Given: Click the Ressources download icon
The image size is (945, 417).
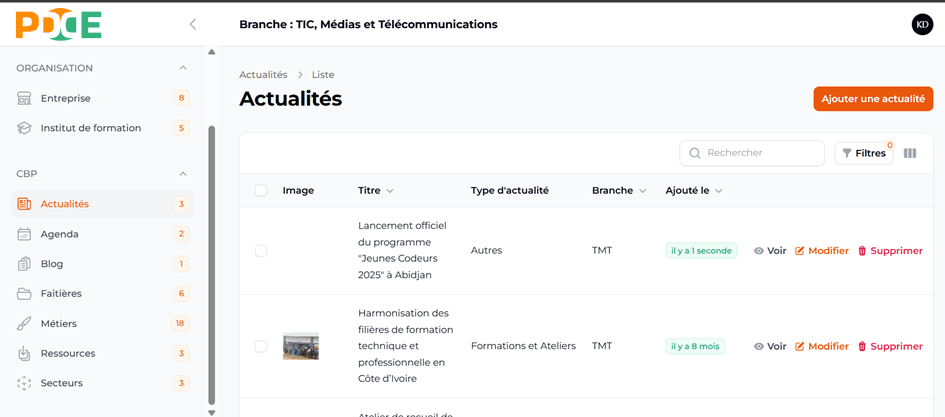Looking at the screenshot, I should [24, 353].
